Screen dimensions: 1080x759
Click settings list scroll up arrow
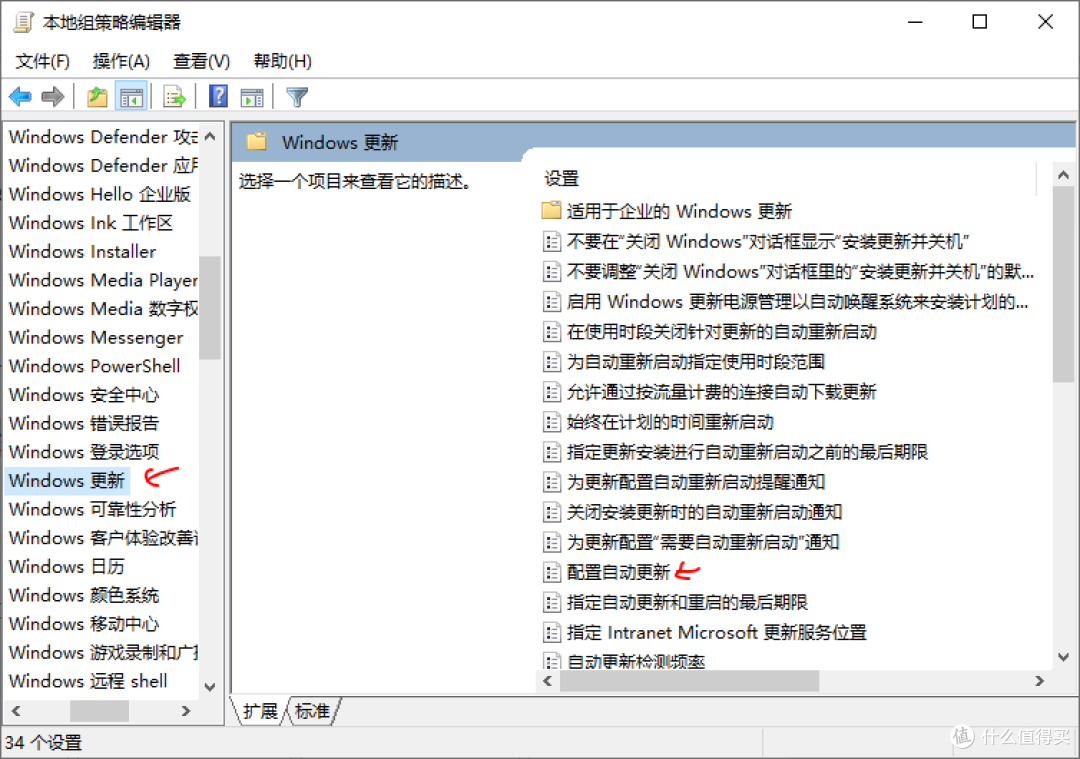1063,175
